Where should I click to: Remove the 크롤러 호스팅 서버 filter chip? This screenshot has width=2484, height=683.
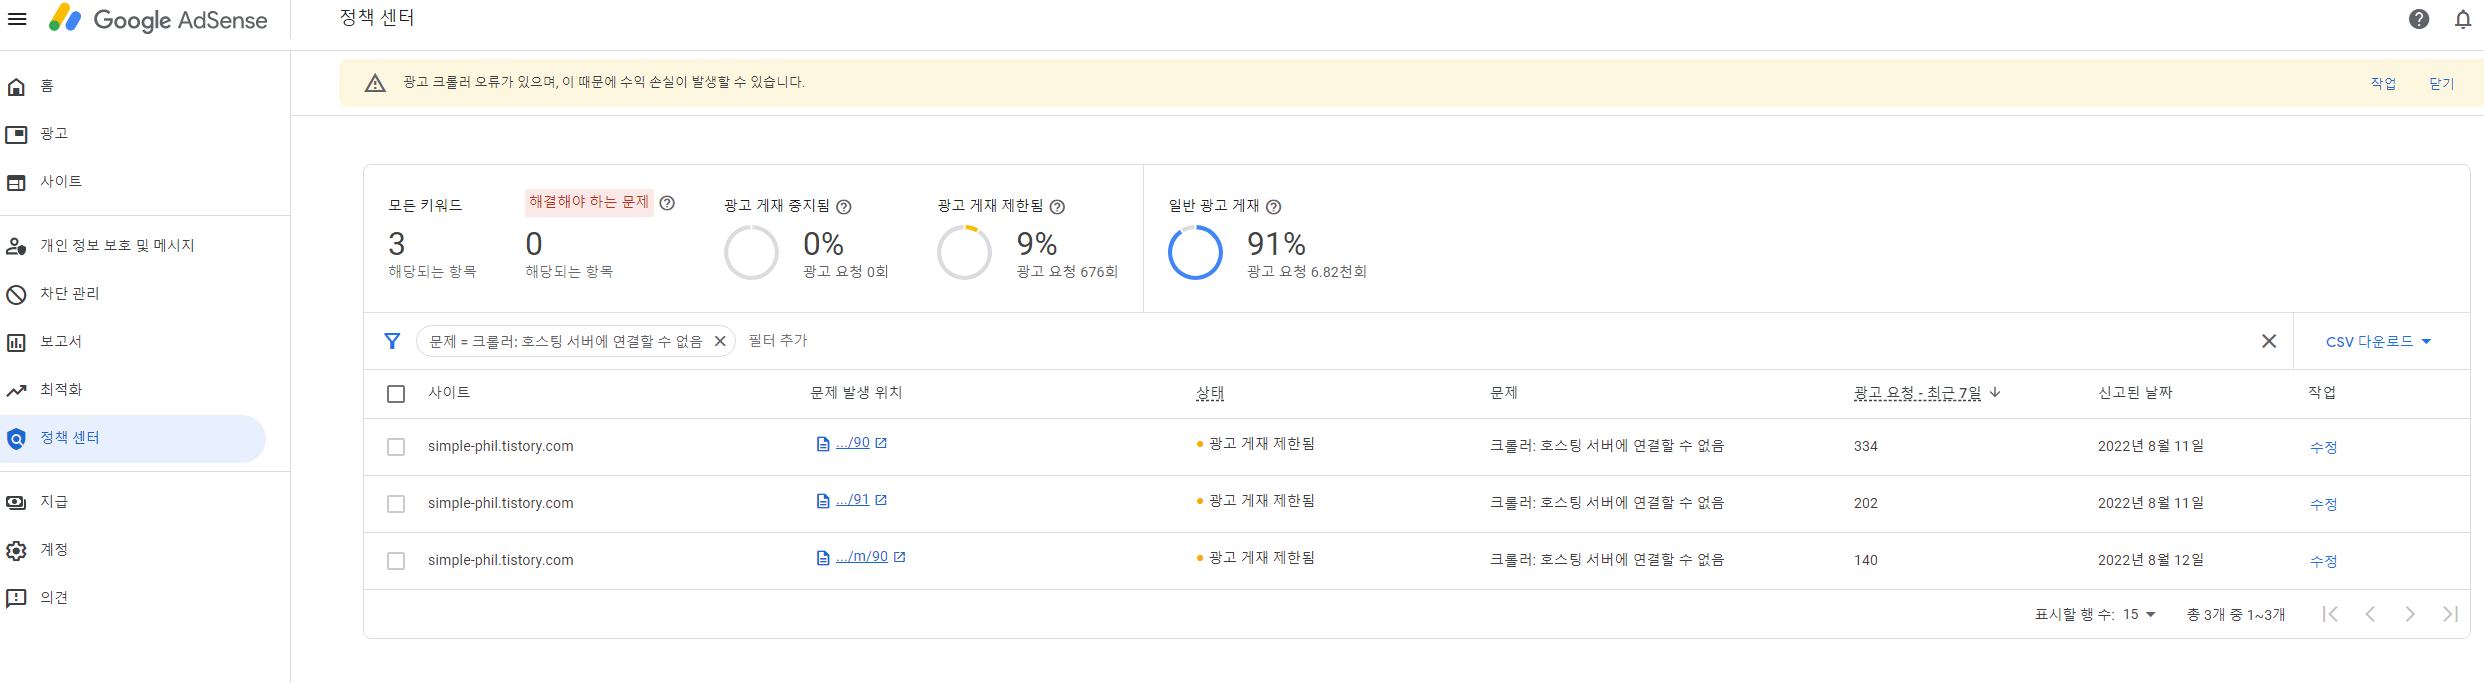click(x=719, y=341)
